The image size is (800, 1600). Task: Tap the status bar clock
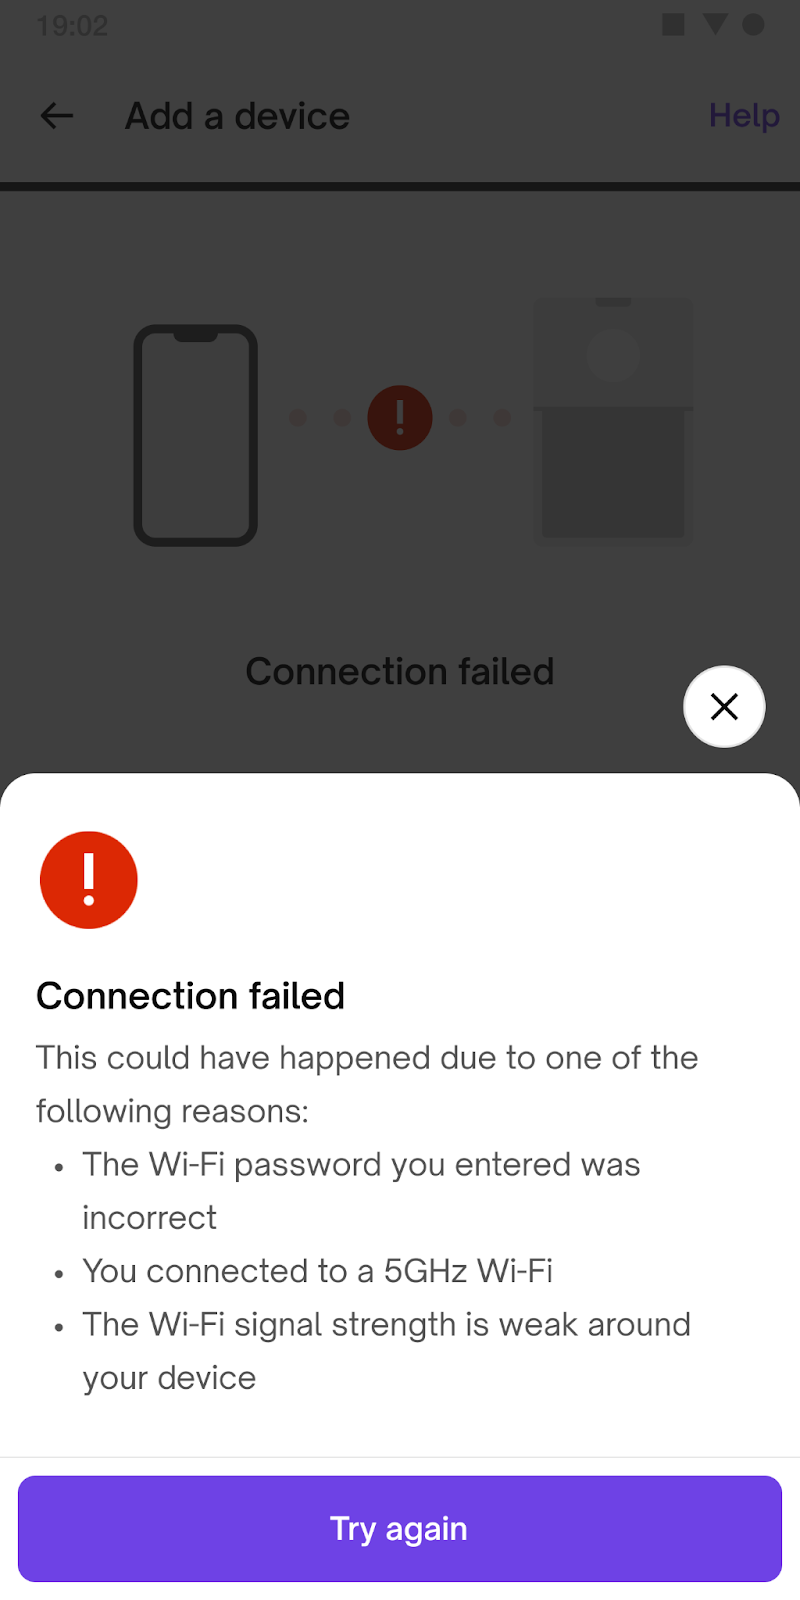pos(72,25)
